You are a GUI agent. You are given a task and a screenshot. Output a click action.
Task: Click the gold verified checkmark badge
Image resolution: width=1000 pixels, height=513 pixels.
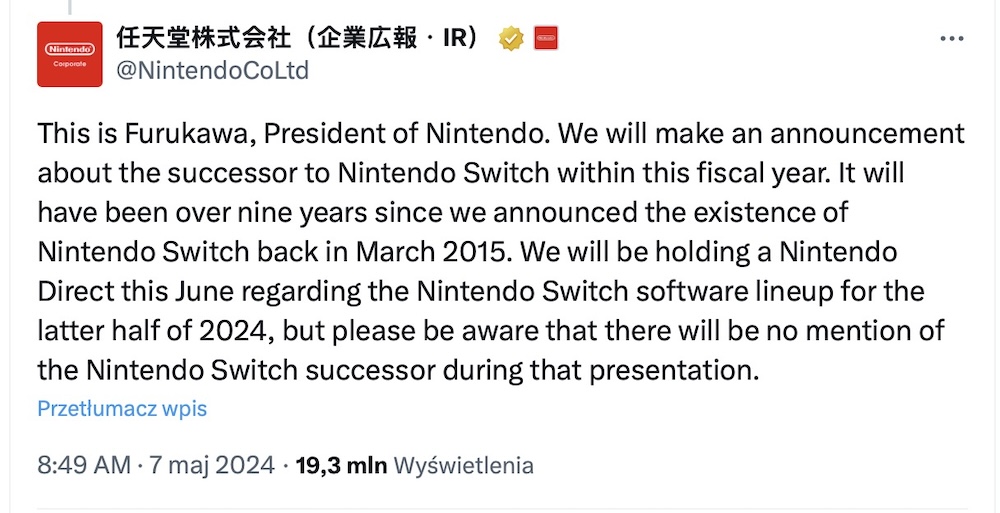point(511,39)
